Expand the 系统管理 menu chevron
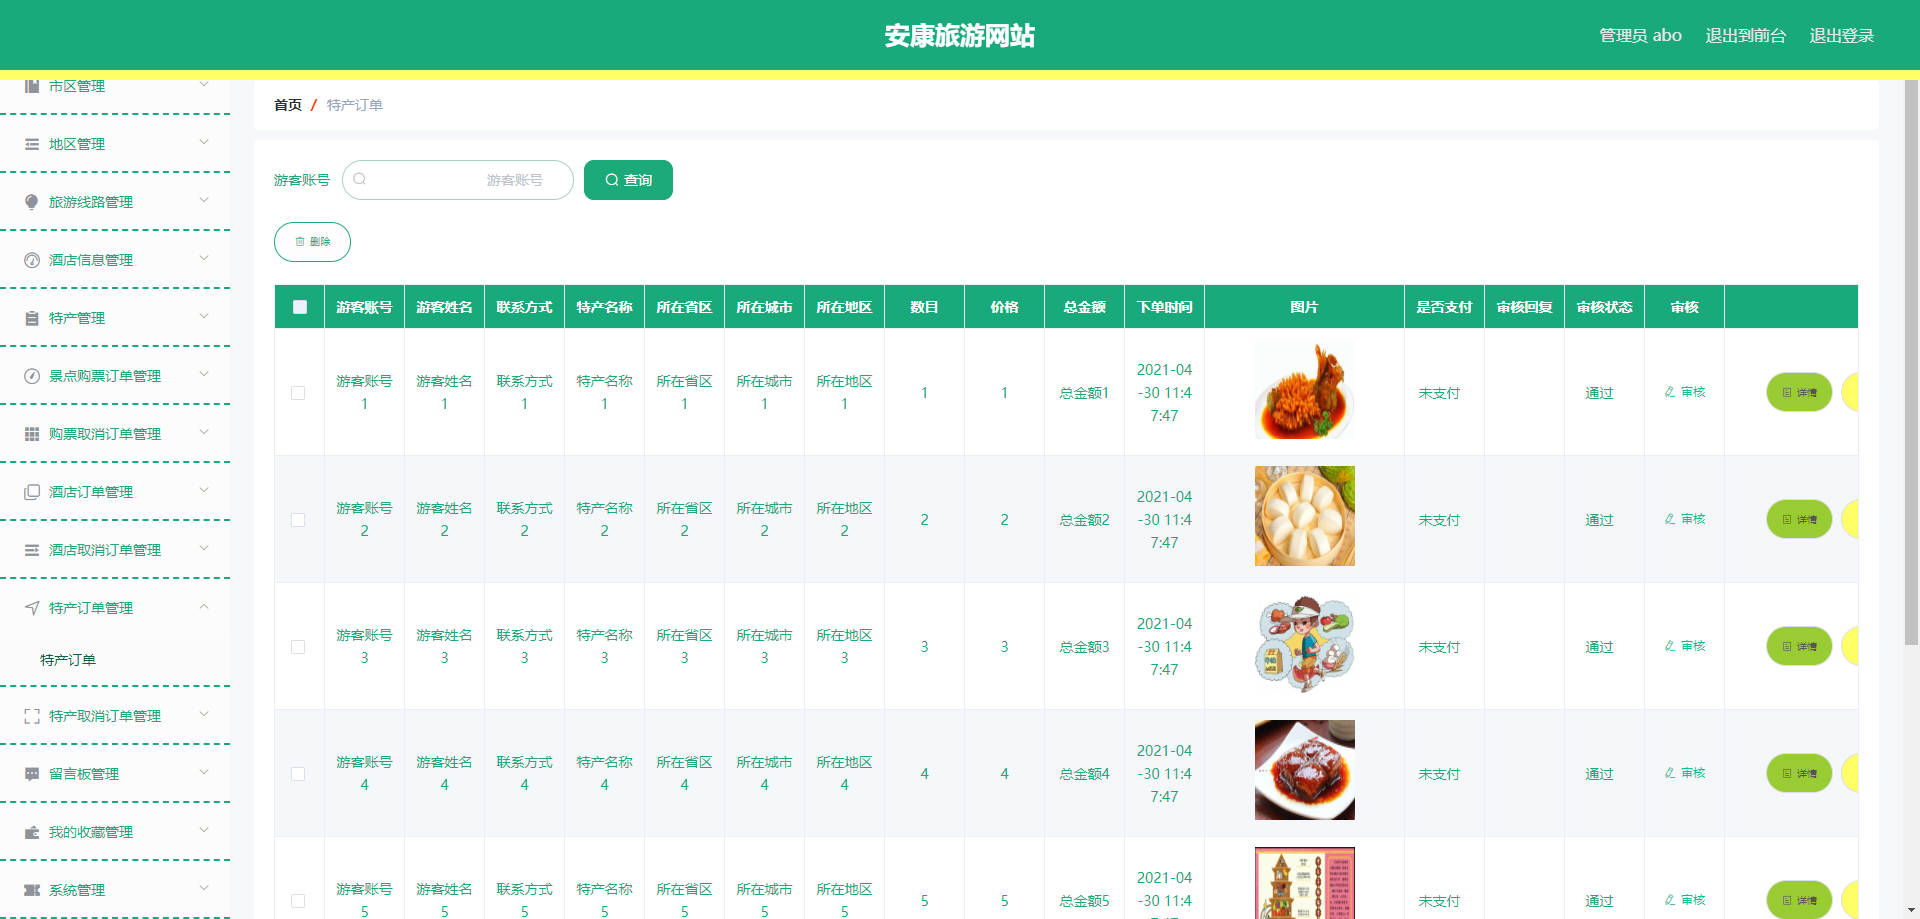The width and height of the screenshot is (1920, 919). point(204,888)
